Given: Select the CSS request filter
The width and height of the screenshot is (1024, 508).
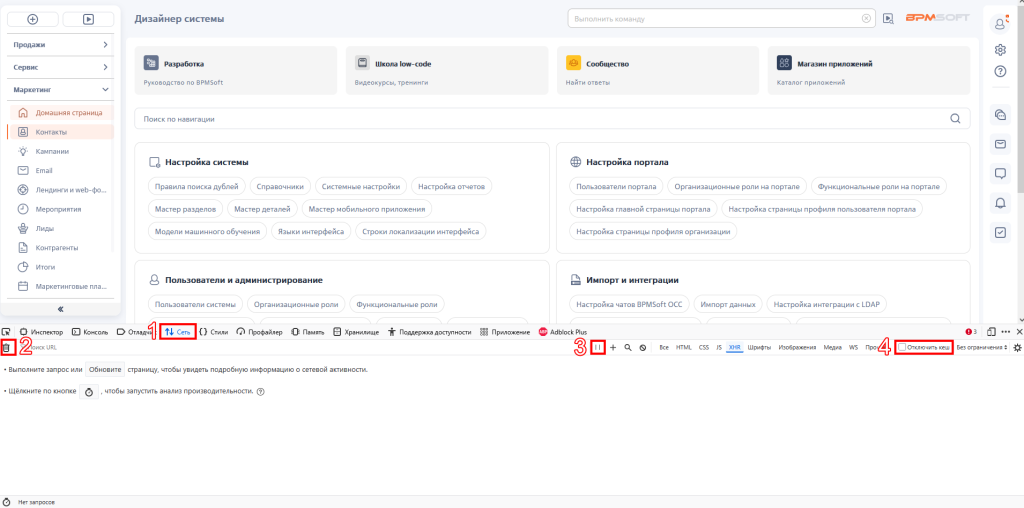Looking at the screenshot, I should [x=703, y=348].
